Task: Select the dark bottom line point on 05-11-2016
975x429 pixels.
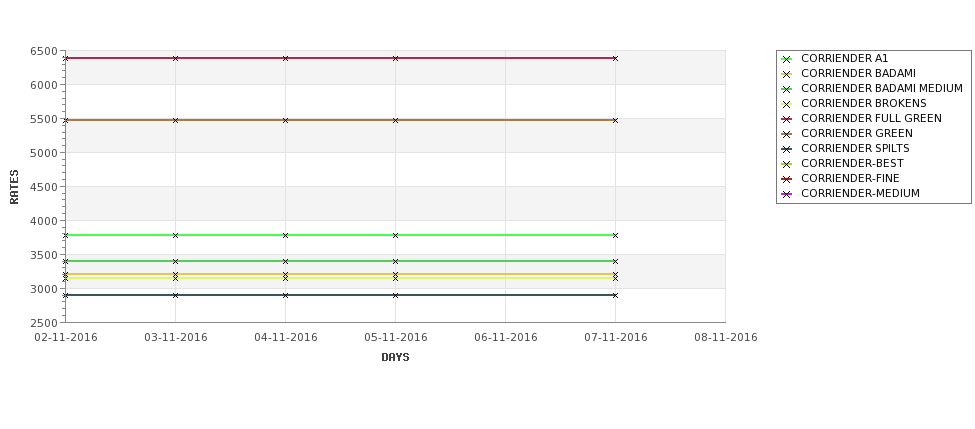Action: pyautogui.click(x=395, y=295)
